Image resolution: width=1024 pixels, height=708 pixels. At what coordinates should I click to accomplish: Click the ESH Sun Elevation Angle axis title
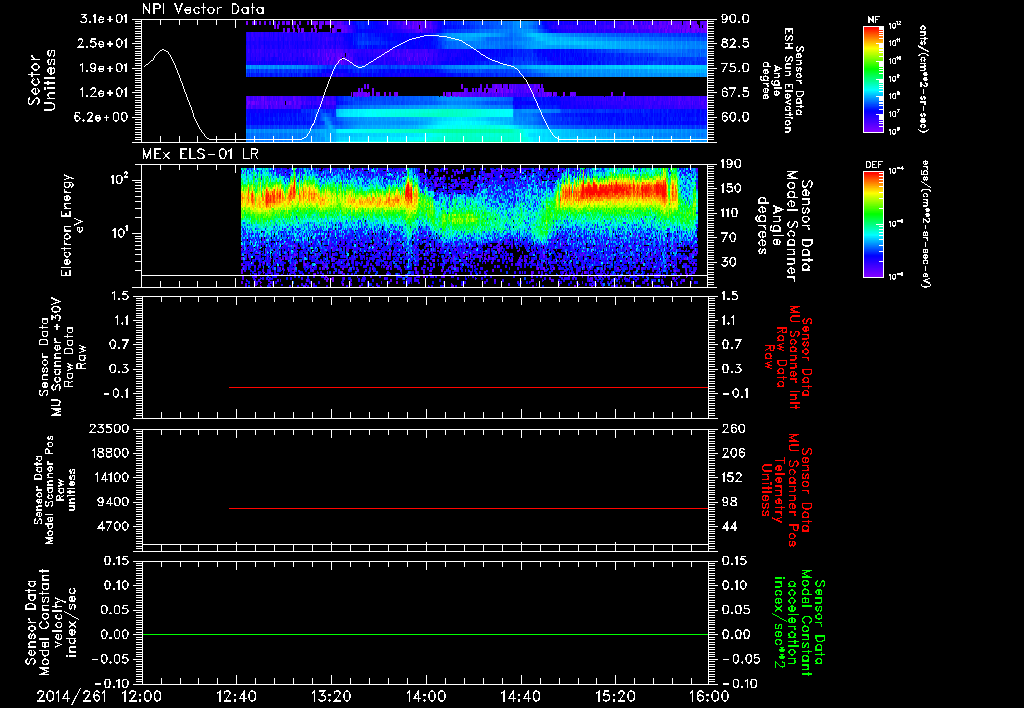(782, 80)
